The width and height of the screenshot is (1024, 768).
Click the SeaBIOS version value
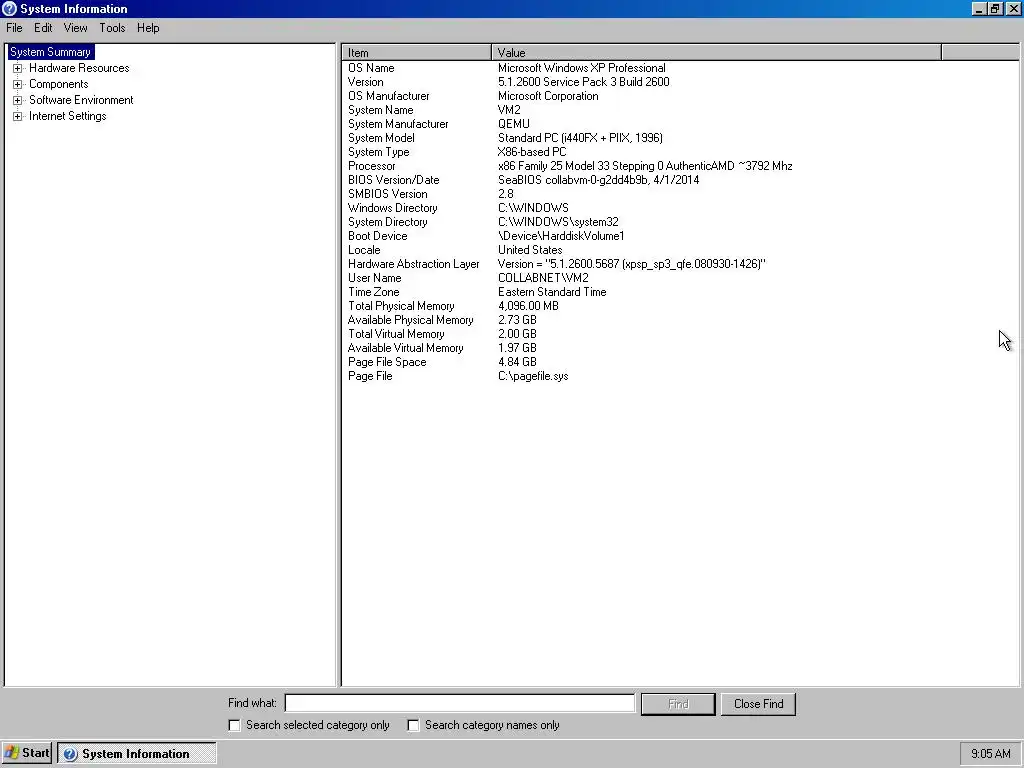(x=598, y=180)
